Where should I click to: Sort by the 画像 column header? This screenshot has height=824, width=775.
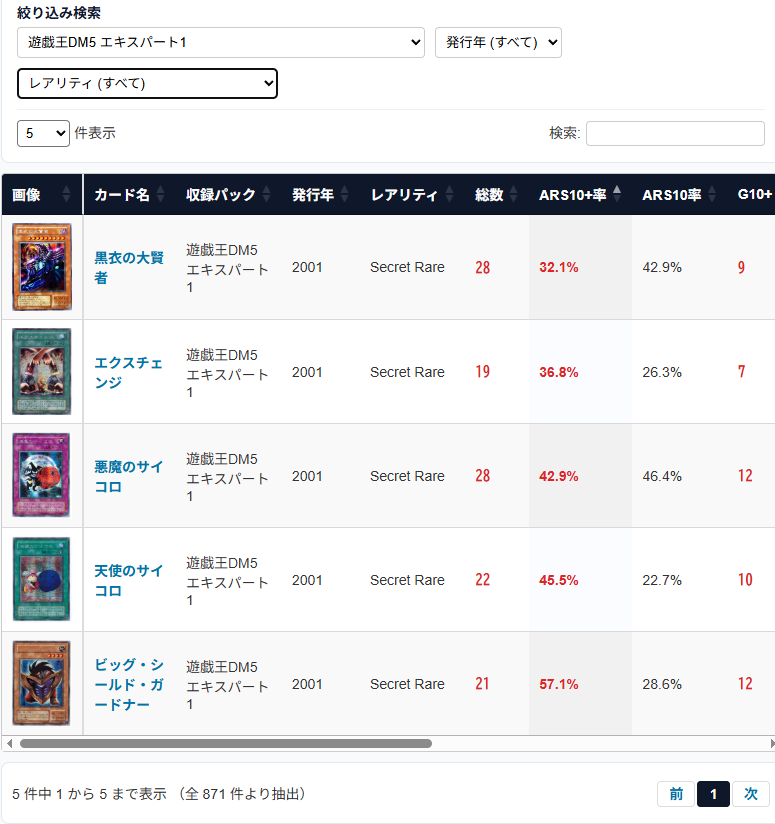coord(42,195)
